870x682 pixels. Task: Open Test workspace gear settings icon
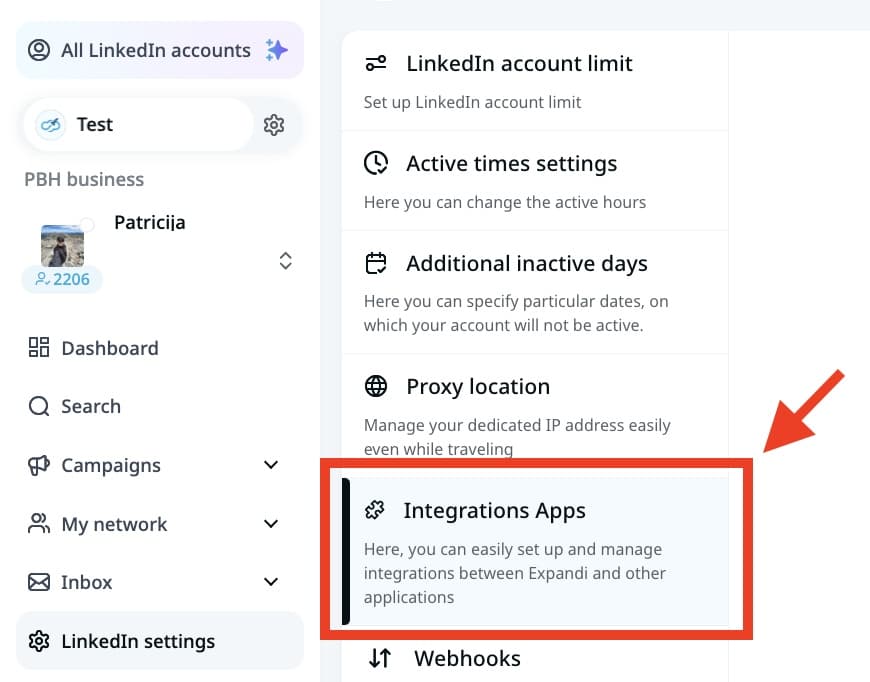(274, 125)
